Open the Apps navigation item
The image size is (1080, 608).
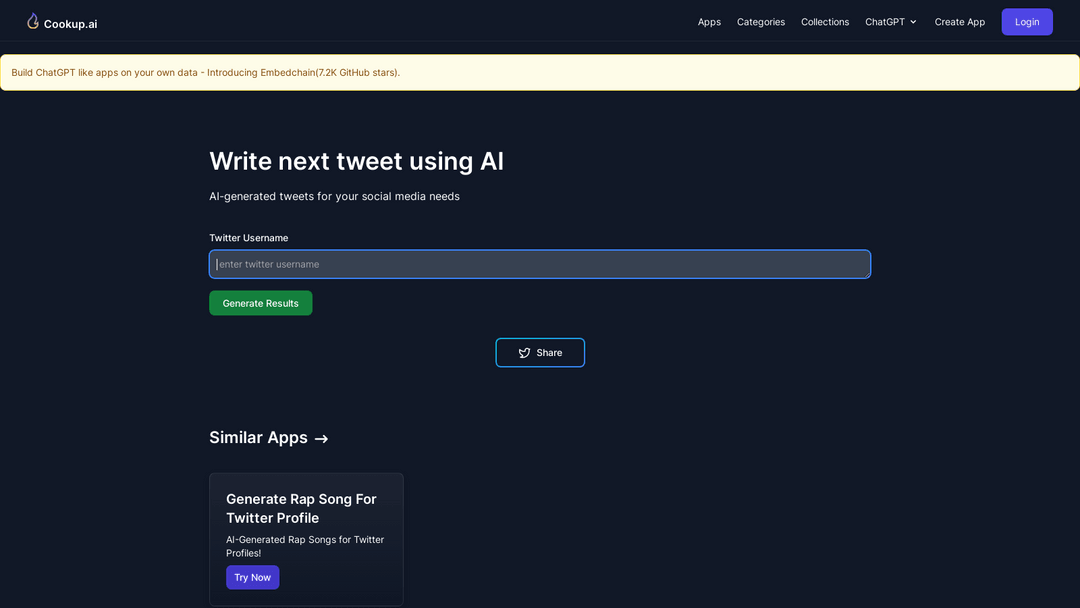(x=709, y=22)
